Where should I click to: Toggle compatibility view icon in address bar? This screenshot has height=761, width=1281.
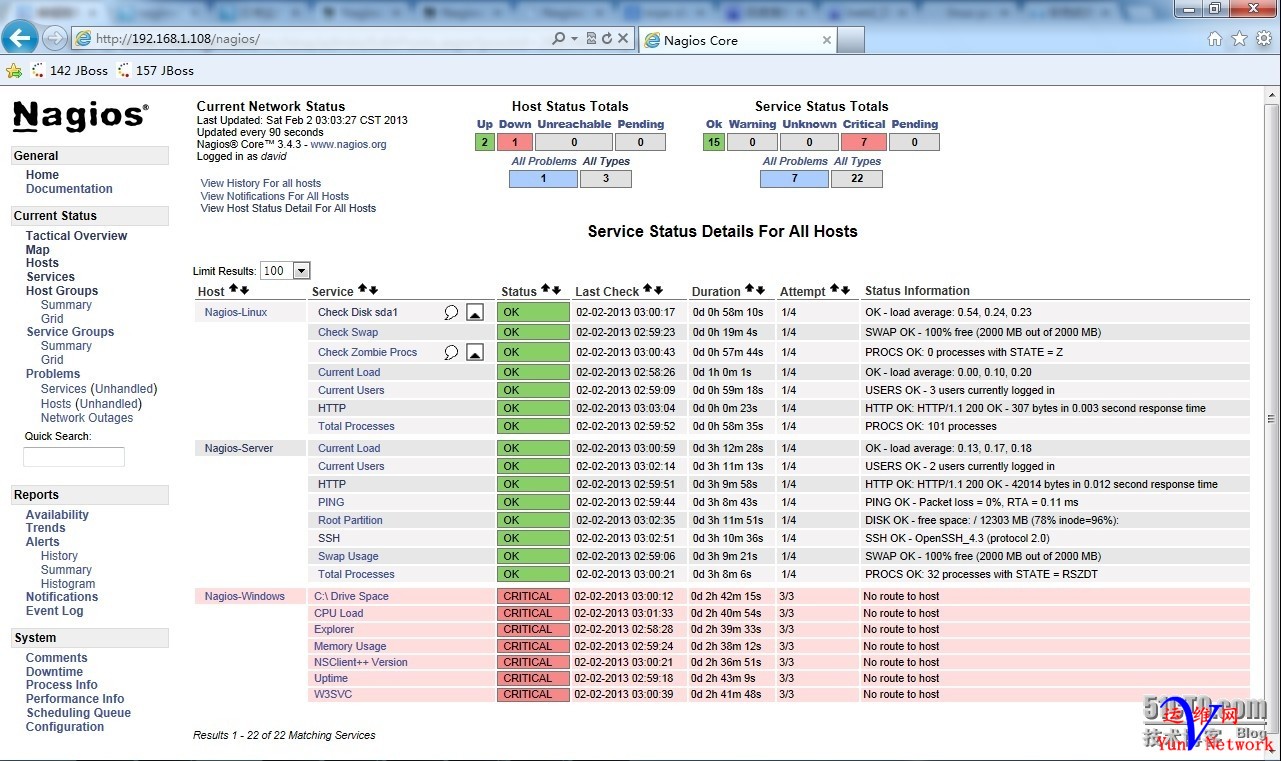[x=591, y=39]
